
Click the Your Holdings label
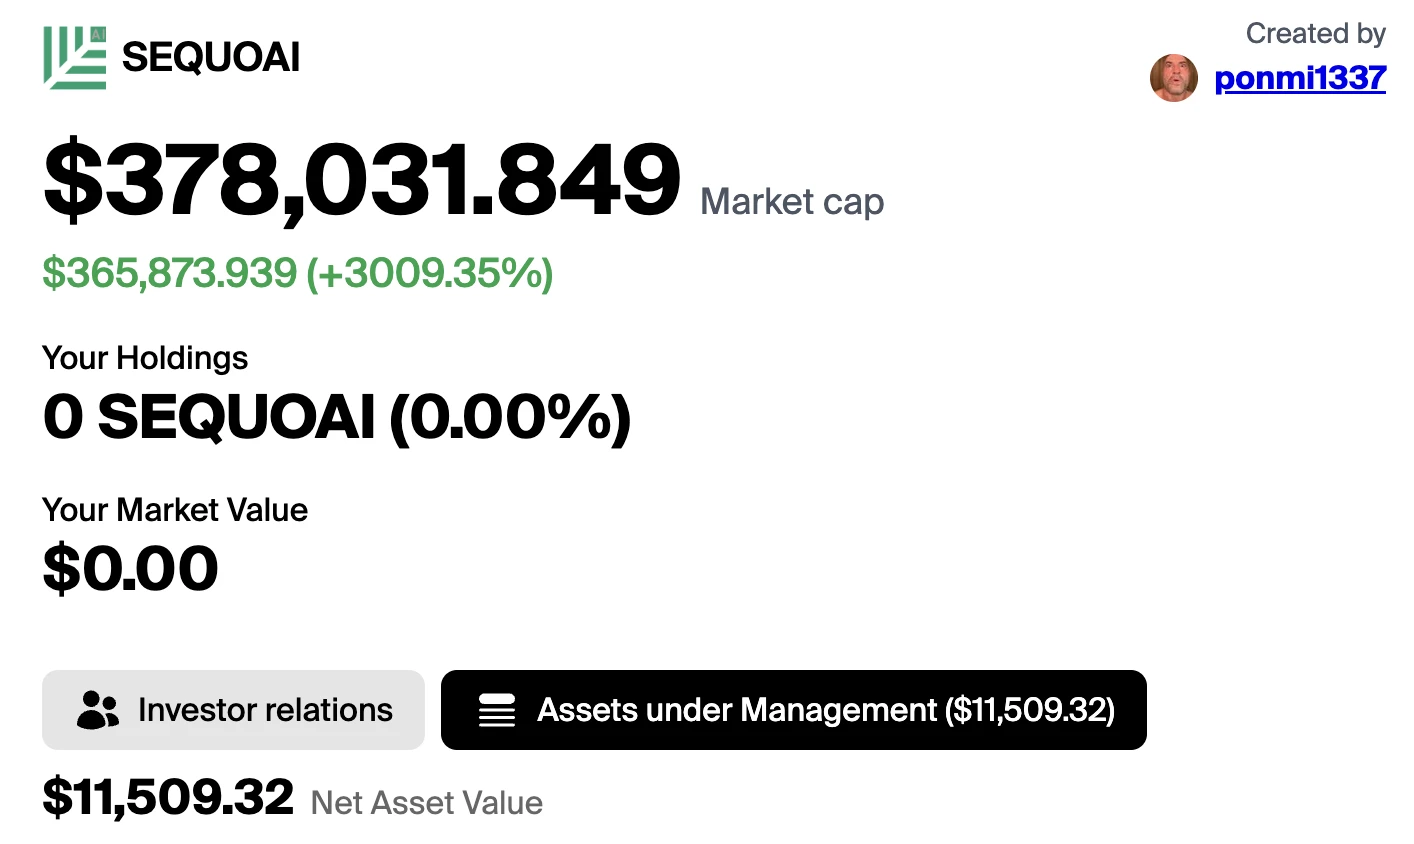click(145, 358)
